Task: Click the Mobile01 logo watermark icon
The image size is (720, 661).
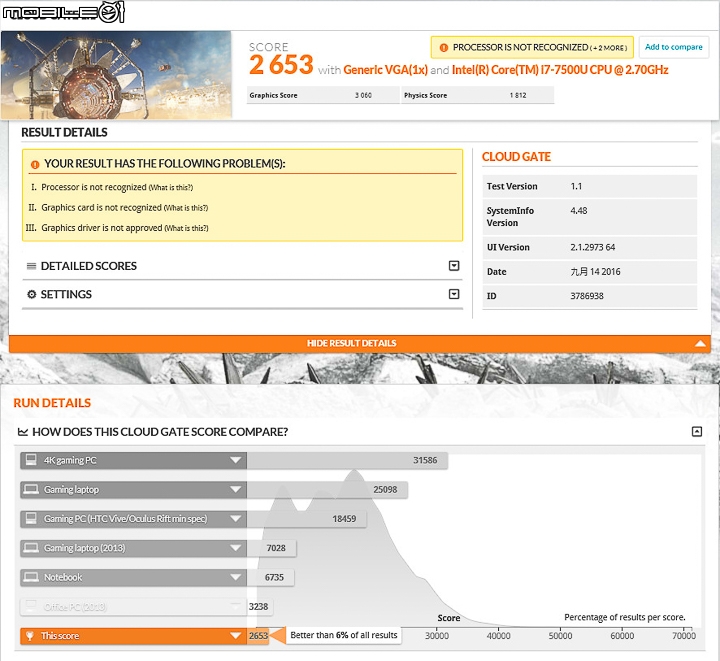Action: pos(63,12)
